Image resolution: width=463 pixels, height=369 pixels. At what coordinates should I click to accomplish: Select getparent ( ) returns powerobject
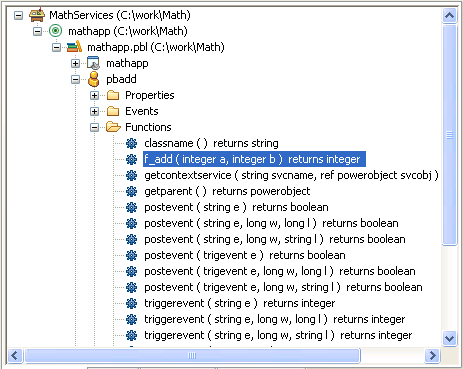click(x=227, y=191)
